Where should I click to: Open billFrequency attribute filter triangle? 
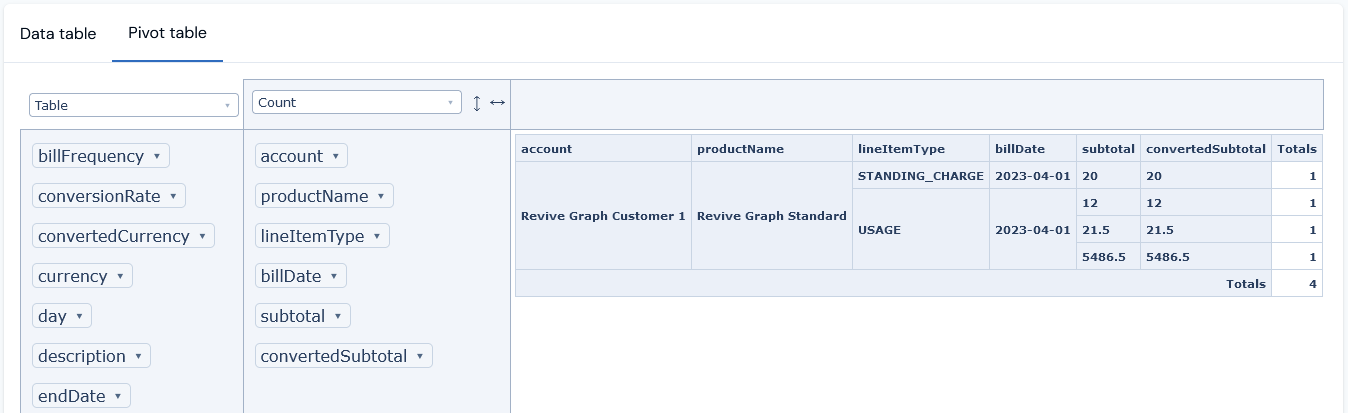(156, 157)
